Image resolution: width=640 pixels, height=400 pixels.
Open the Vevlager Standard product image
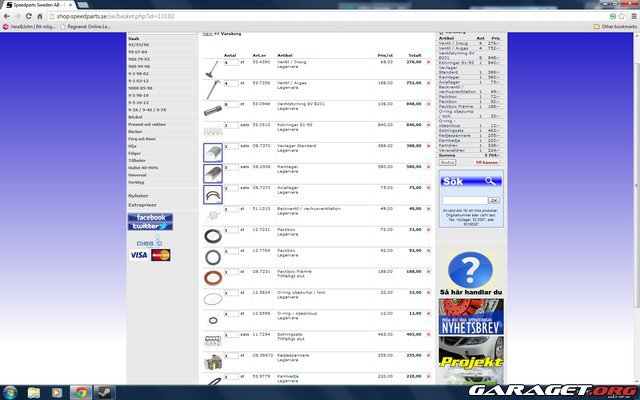pos(213,152)
